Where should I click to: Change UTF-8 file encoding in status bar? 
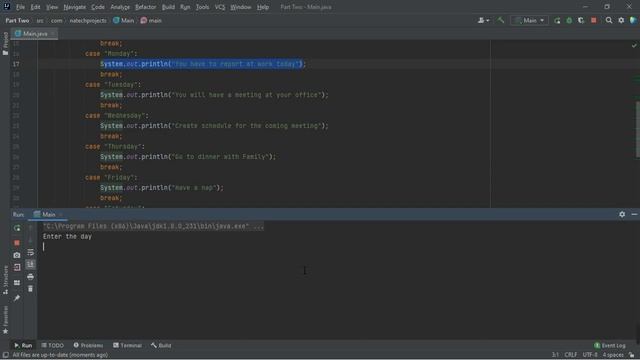[x=590, y=355]
